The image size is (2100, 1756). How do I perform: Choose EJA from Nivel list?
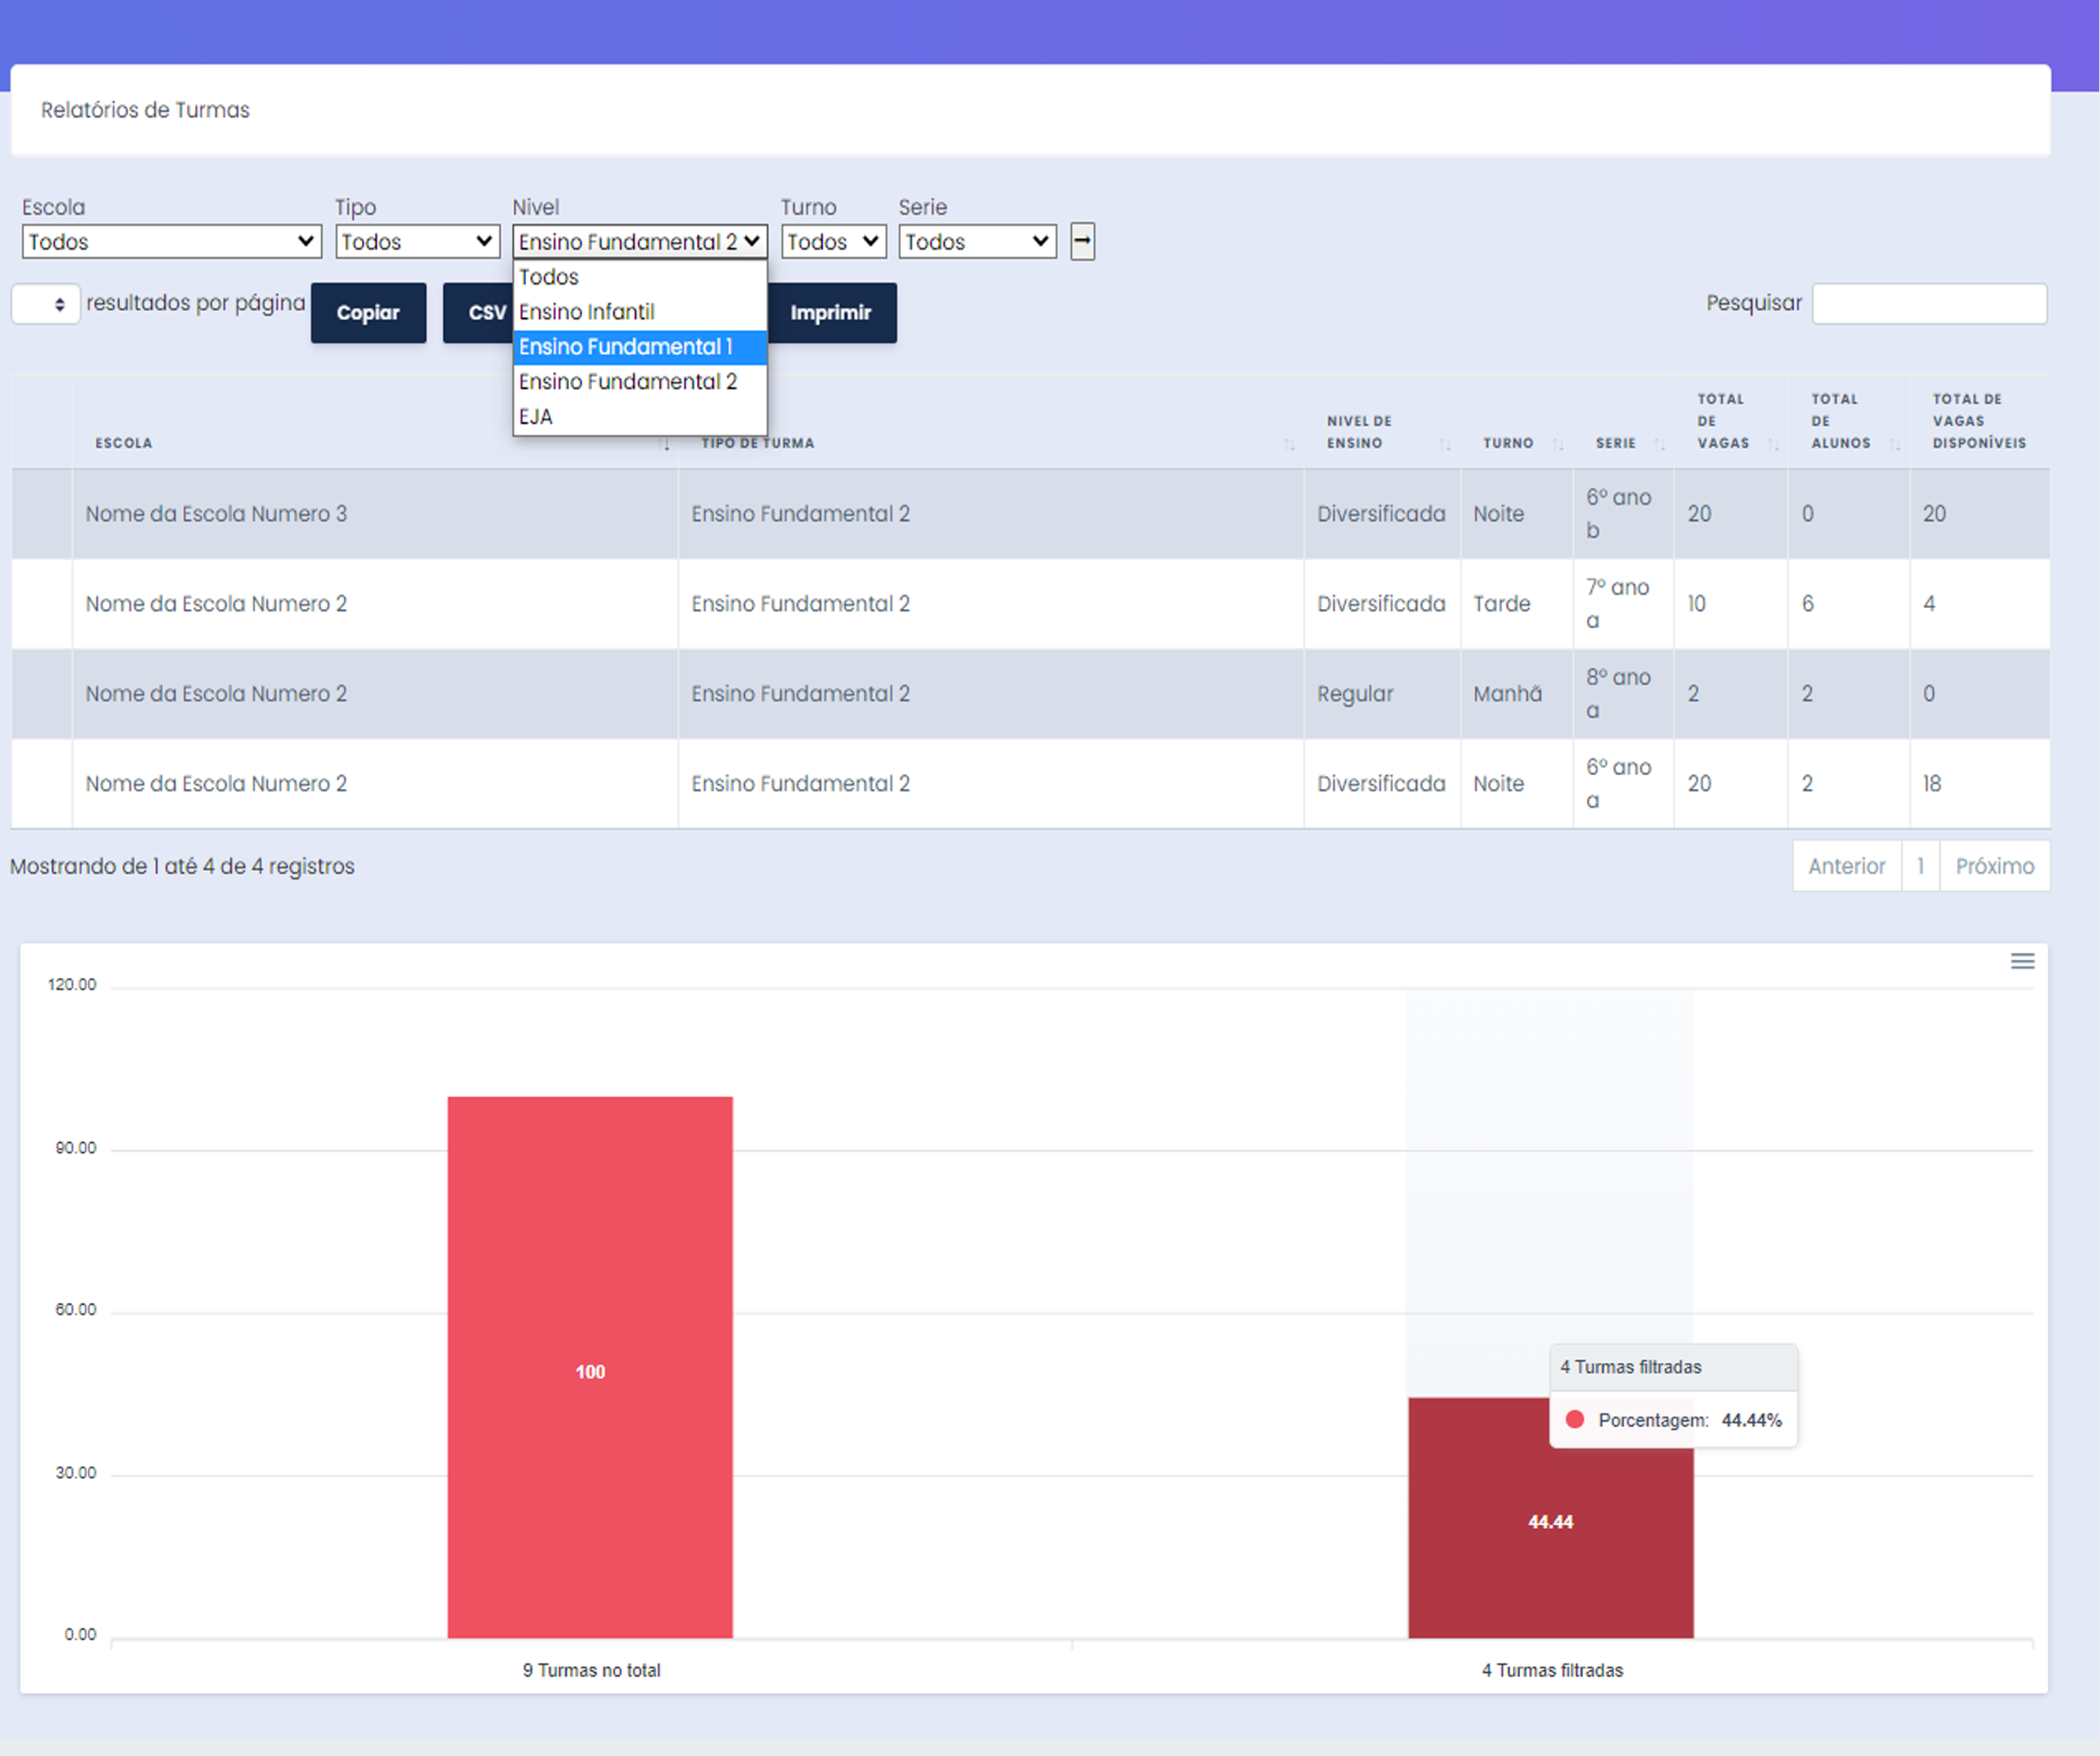pos(536,417)
